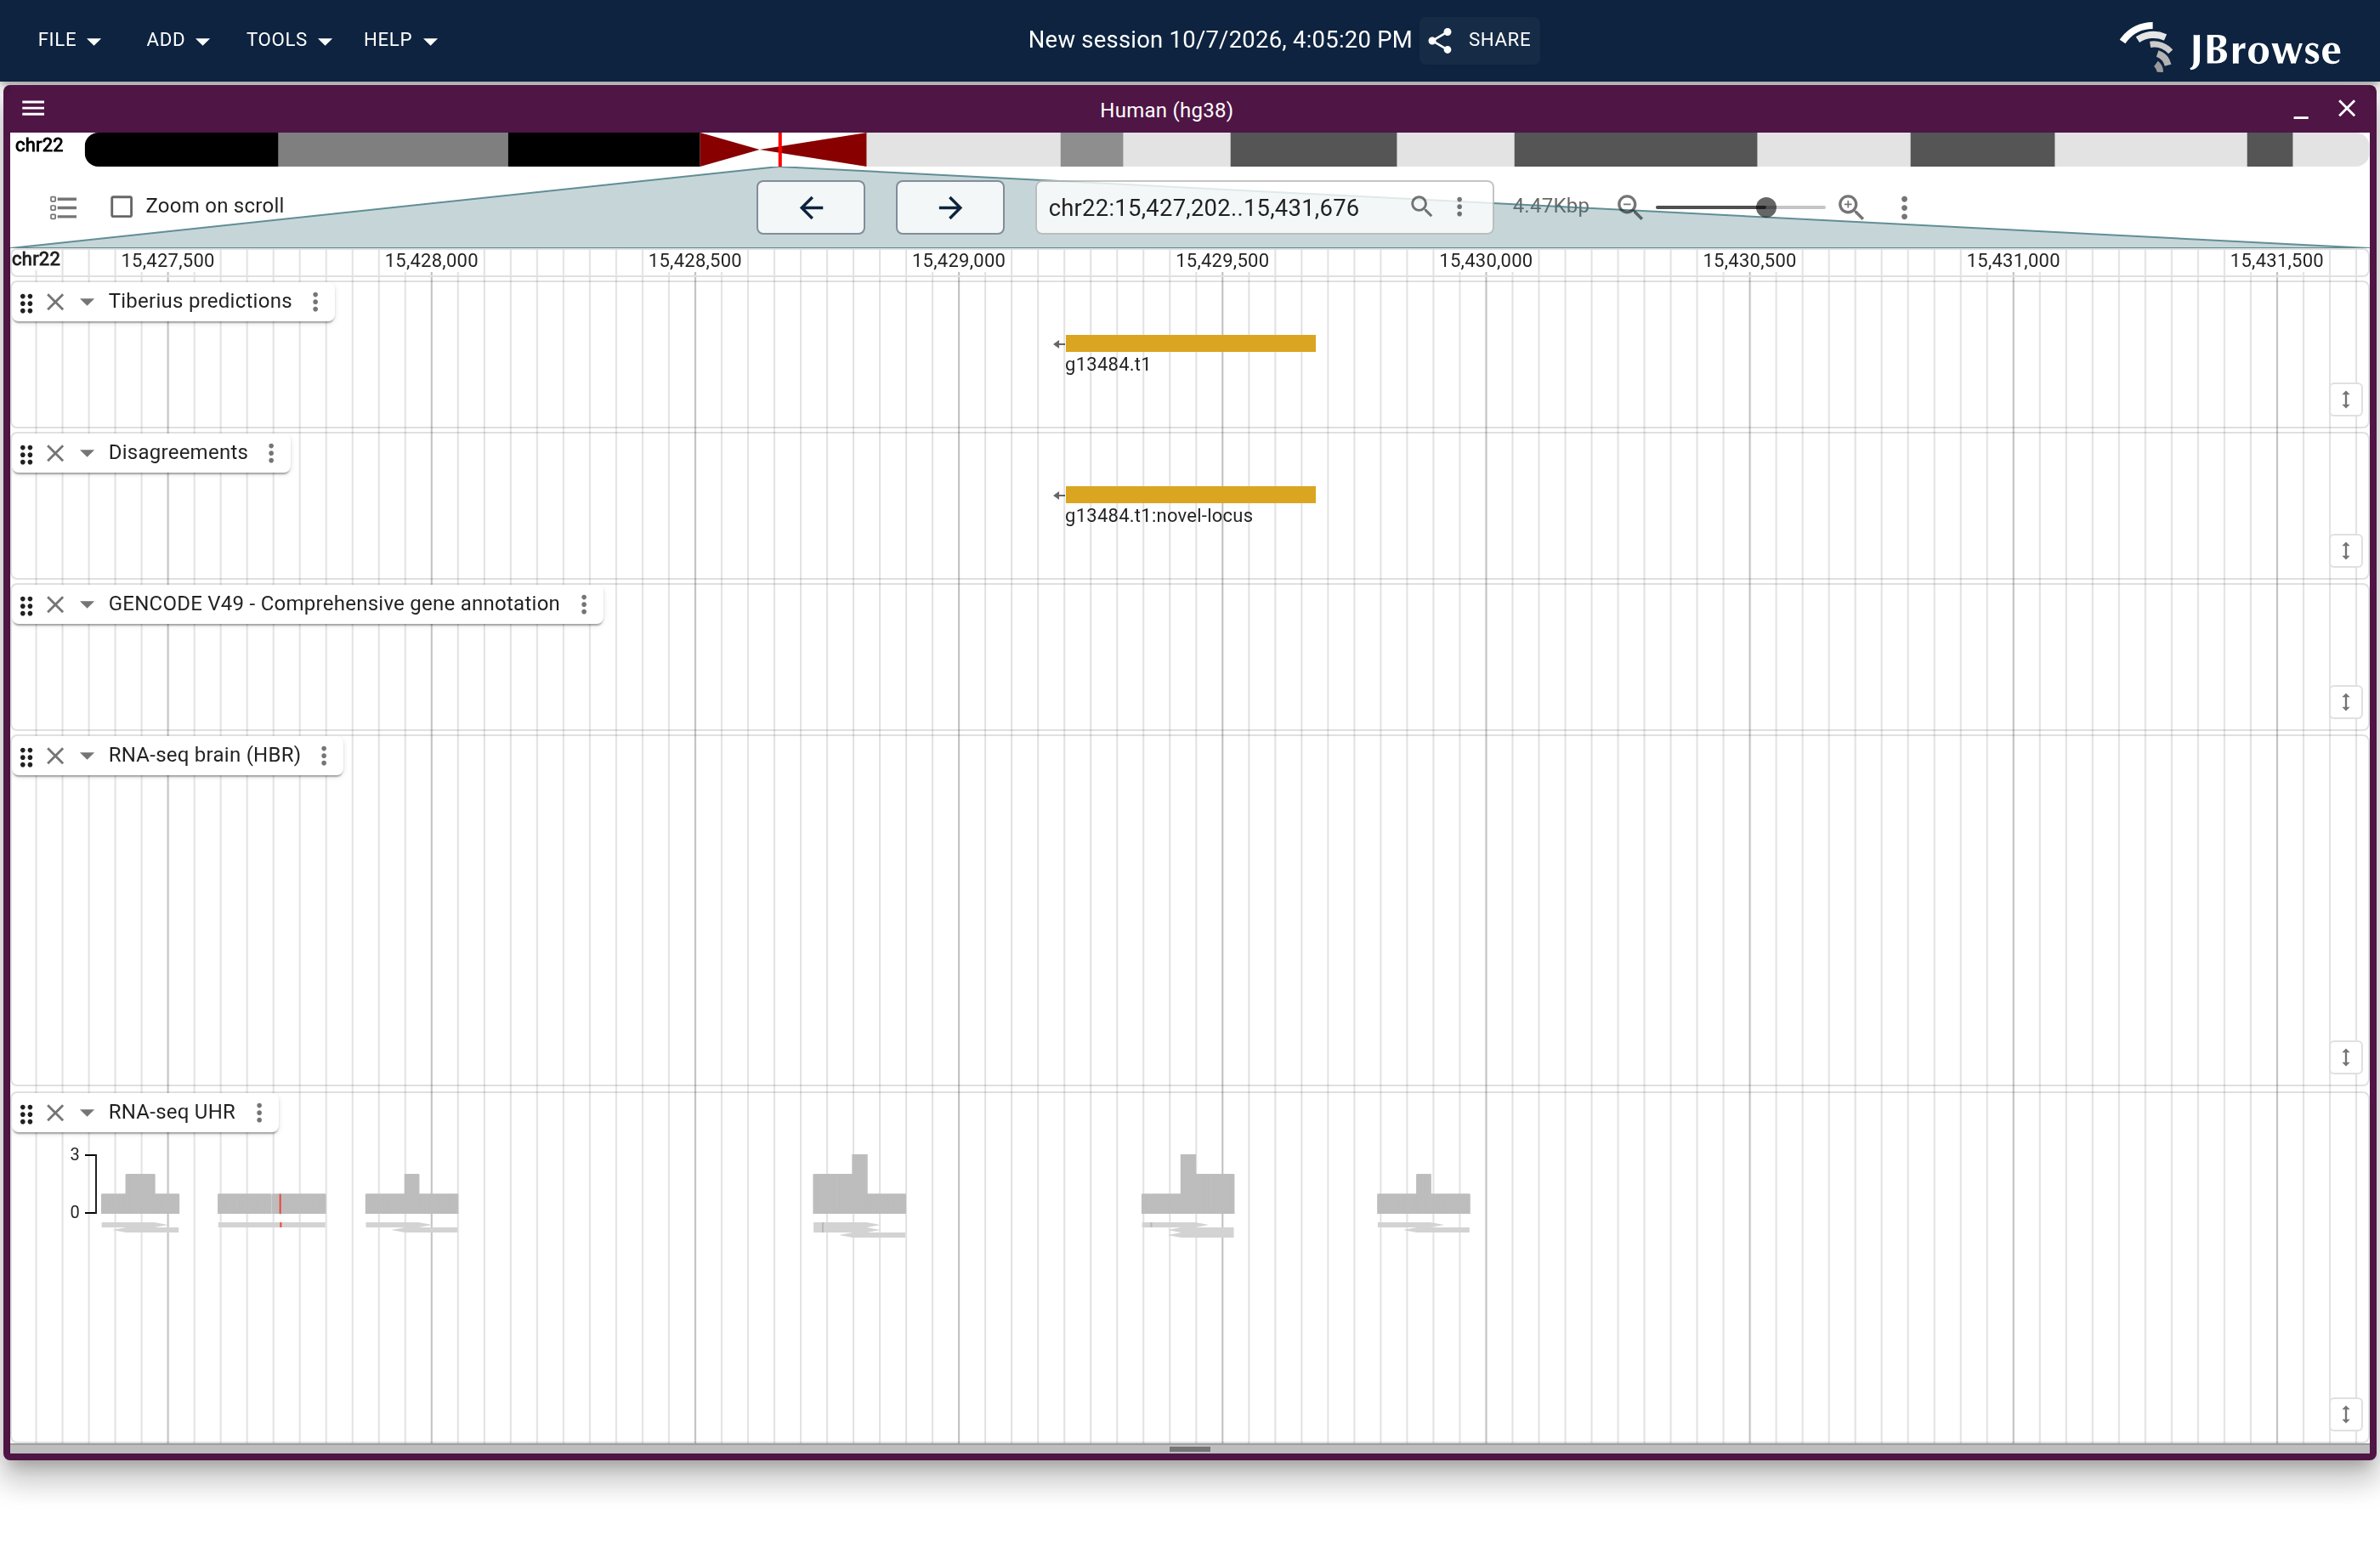Viewport: 2380px width, 1564px height.
Task: Enable the Zoom on scroll checkbox
Action: (x=121, y=206)
